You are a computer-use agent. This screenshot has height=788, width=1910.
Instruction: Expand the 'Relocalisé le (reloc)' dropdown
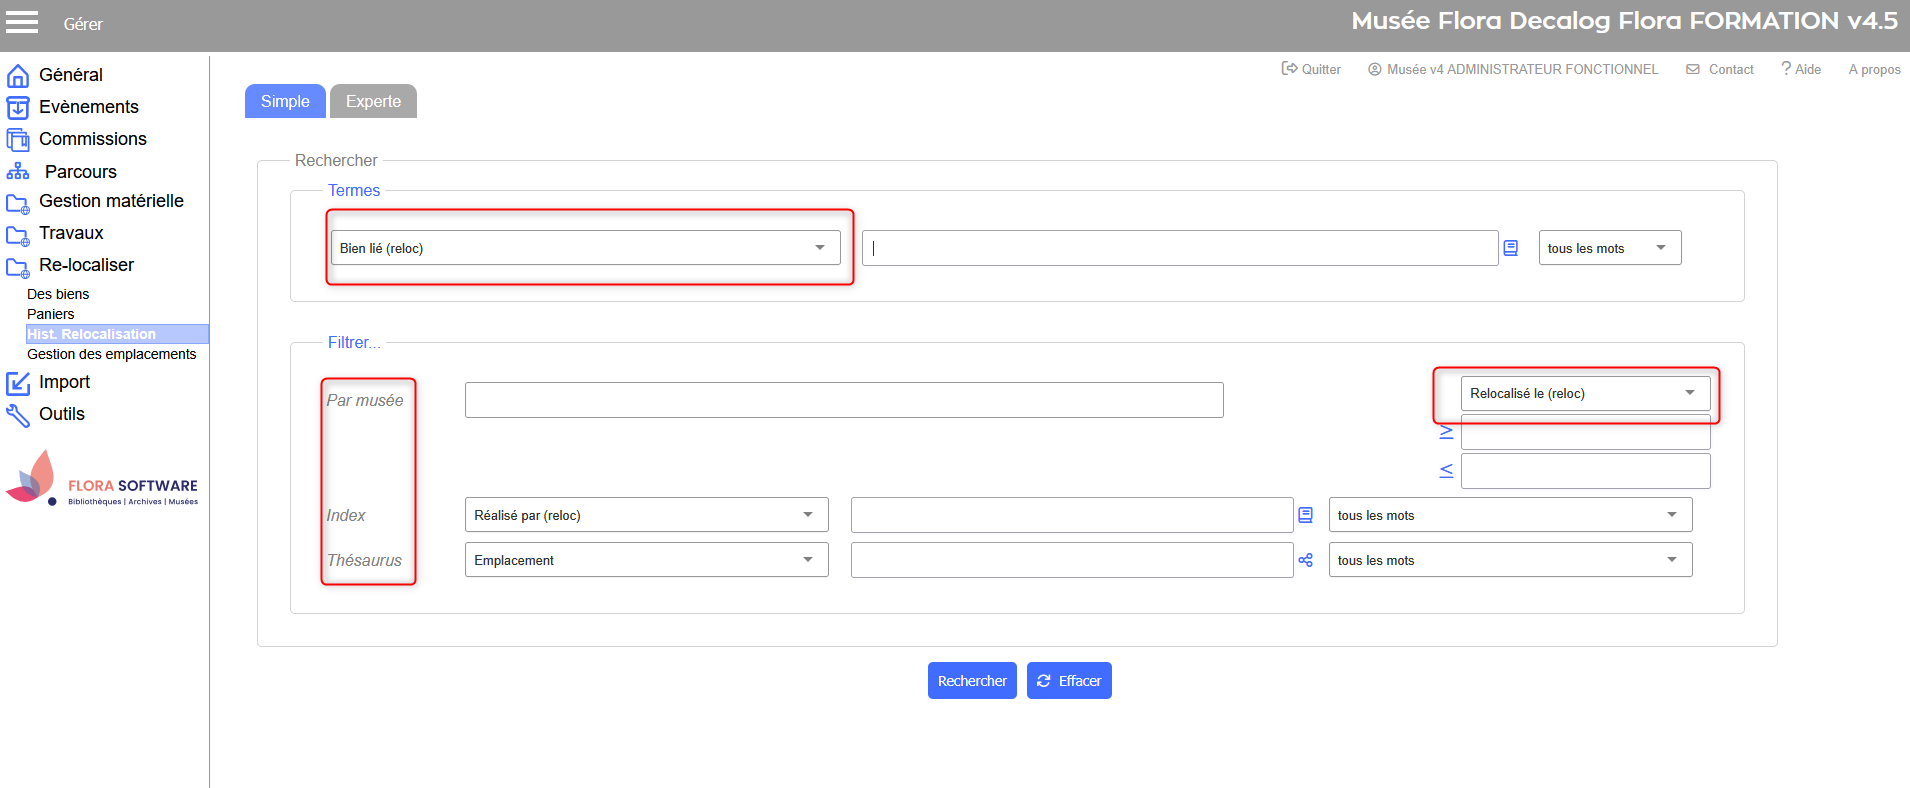coord(1585,393)
